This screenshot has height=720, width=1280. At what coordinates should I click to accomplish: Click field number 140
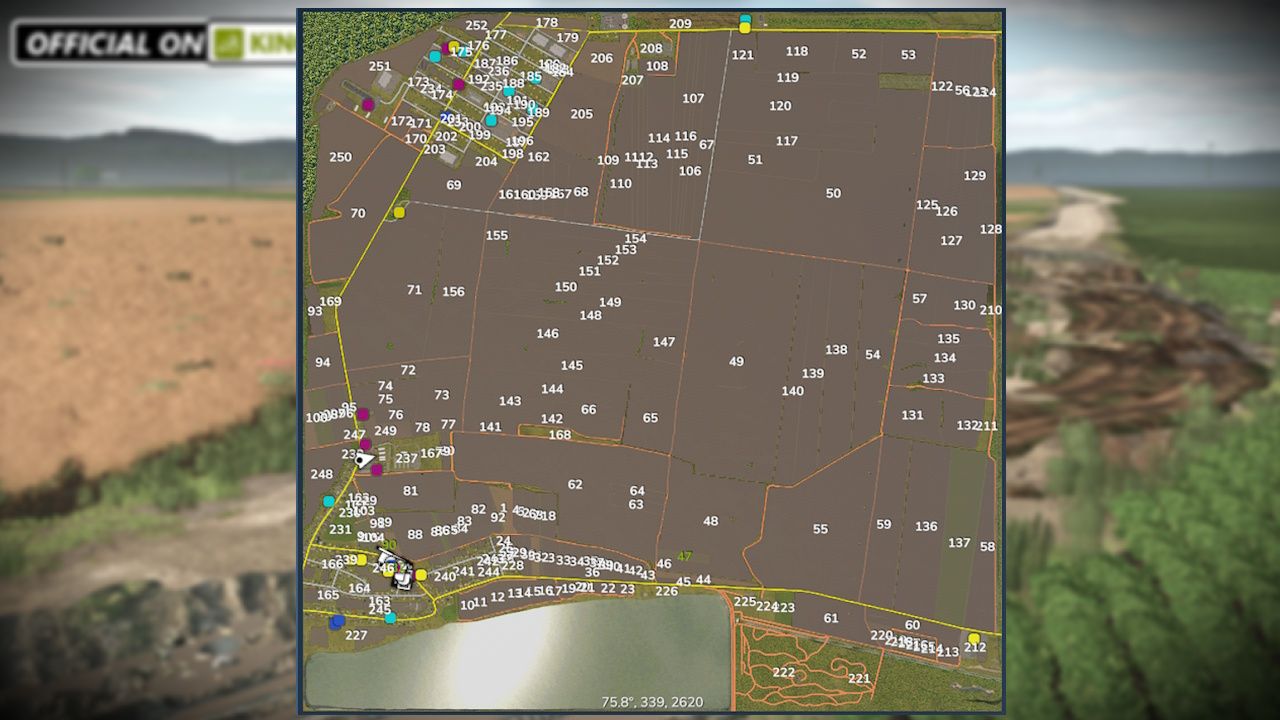coord(792,391)
